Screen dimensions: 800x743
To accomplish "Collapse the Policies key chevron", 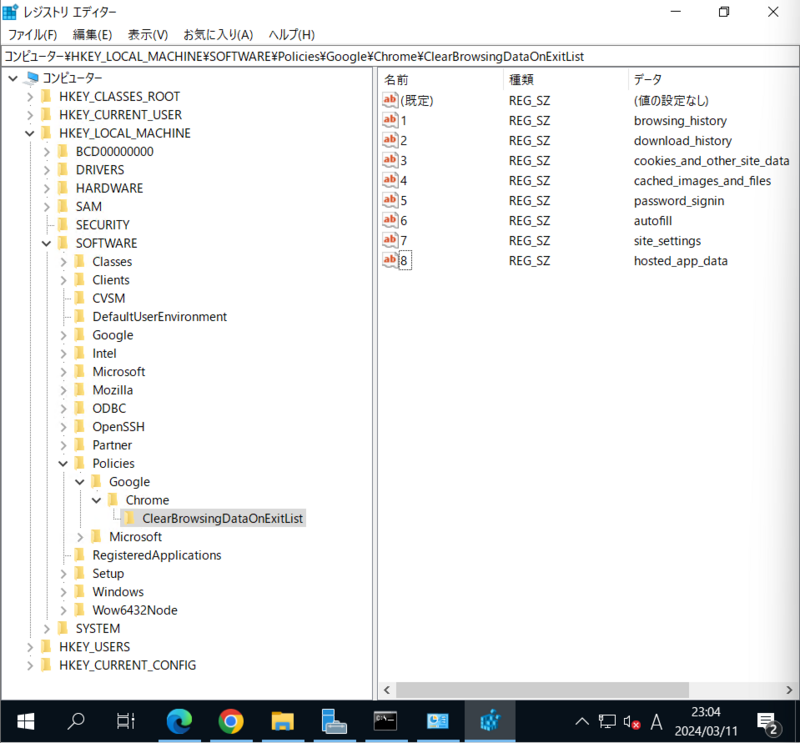I will point(63,463).
